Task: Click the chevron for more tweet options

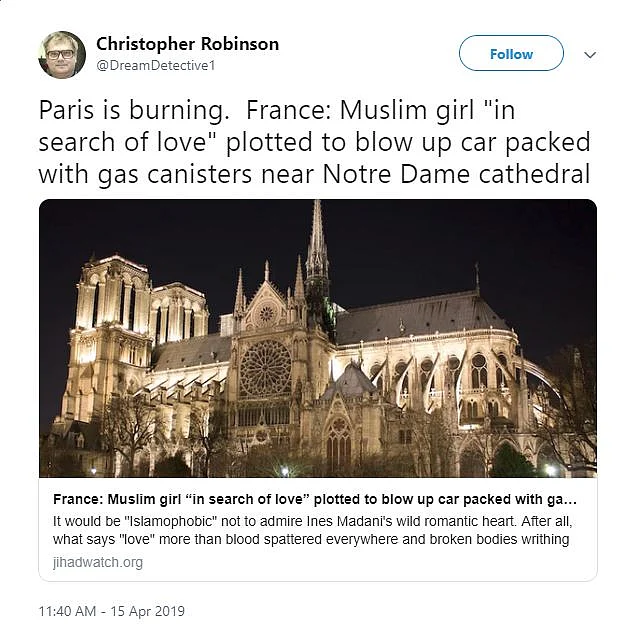Action: (590, 55)
